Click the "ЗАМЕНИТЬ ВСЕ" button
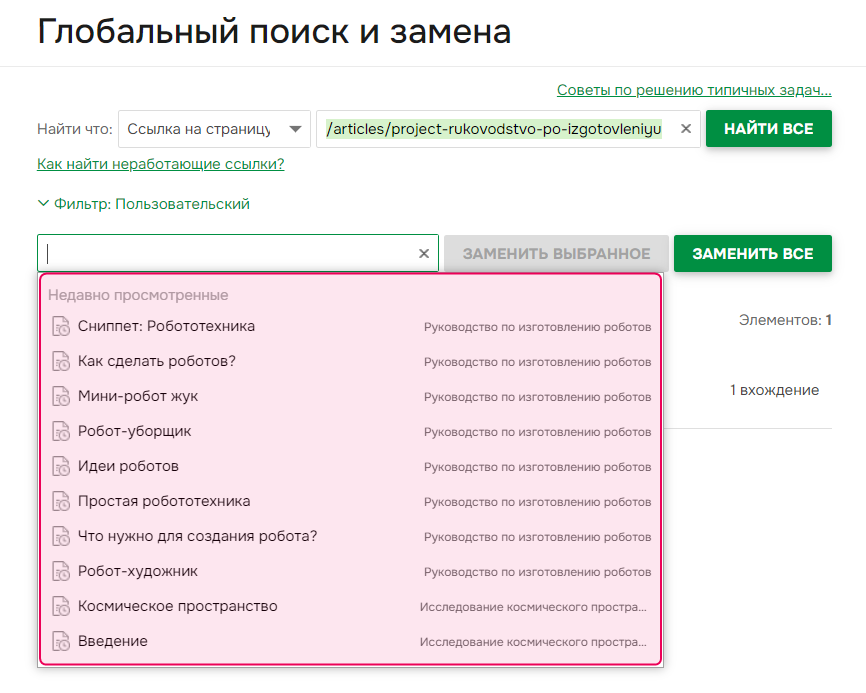Image resolution: width=866 pixels, height=693 pixels. pyautogui.click(x=752, y=253)
